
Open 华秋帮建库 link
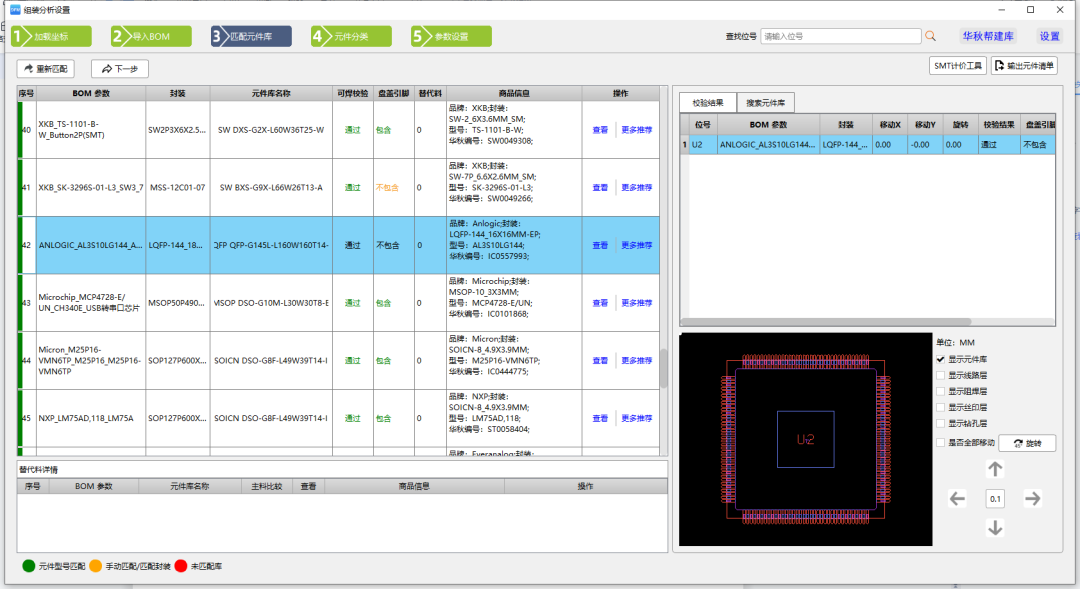988,37
